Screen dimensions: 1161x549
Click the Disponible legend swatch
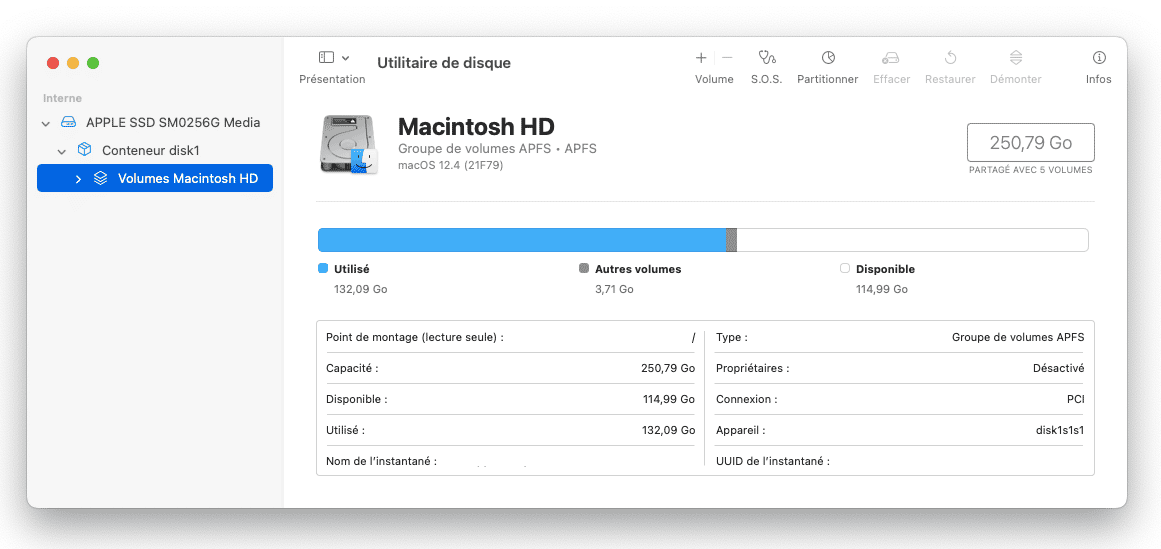[845, 268]
